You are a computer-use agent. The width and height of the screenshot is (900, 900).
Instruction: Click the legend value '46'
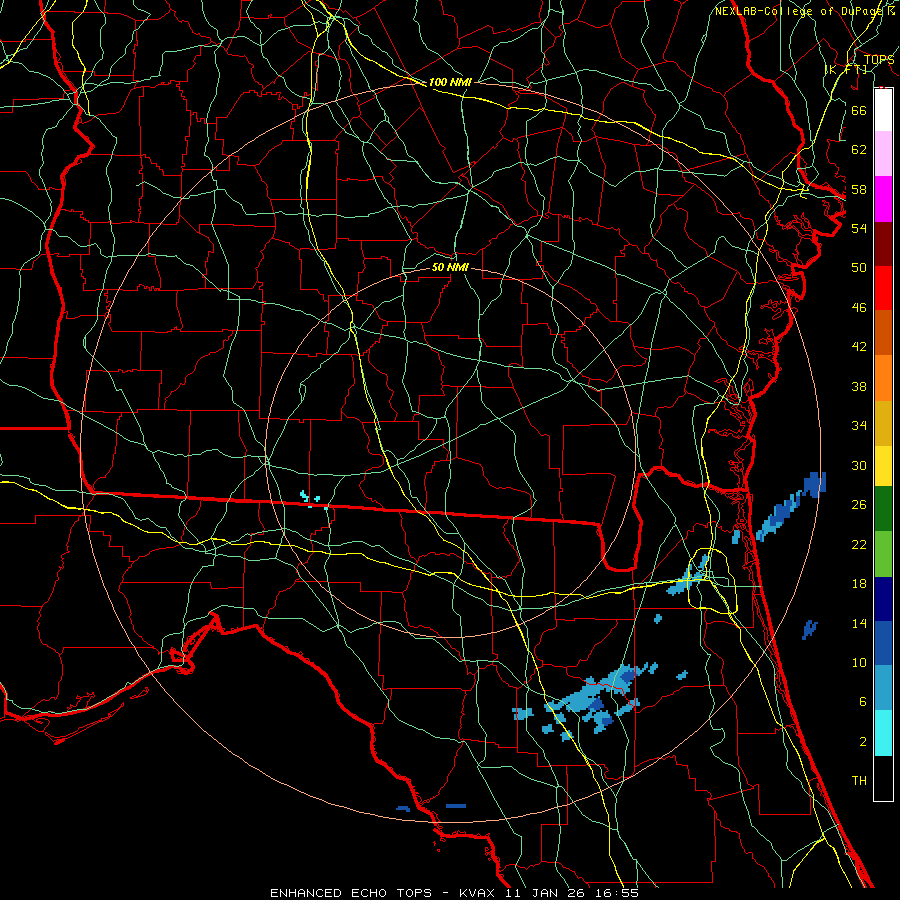tap(859, 308)
